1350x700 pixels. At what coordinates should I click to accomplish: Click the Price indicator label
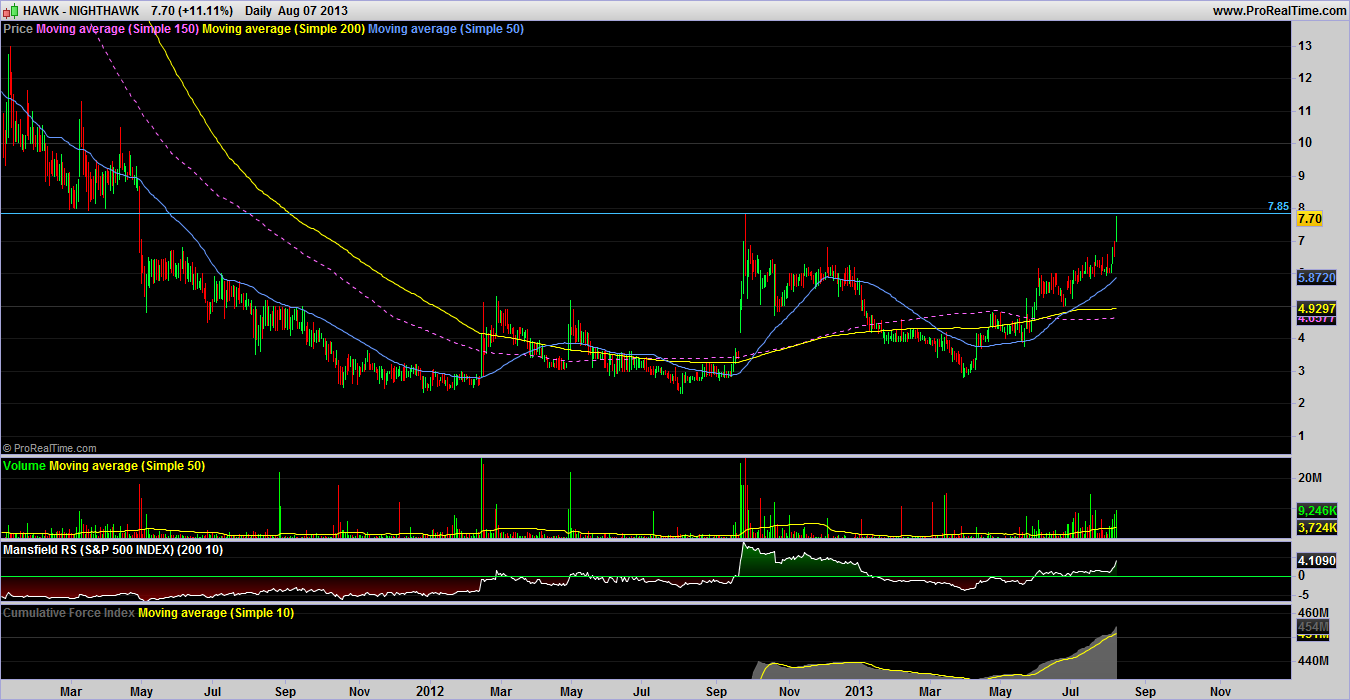(18, 29)
